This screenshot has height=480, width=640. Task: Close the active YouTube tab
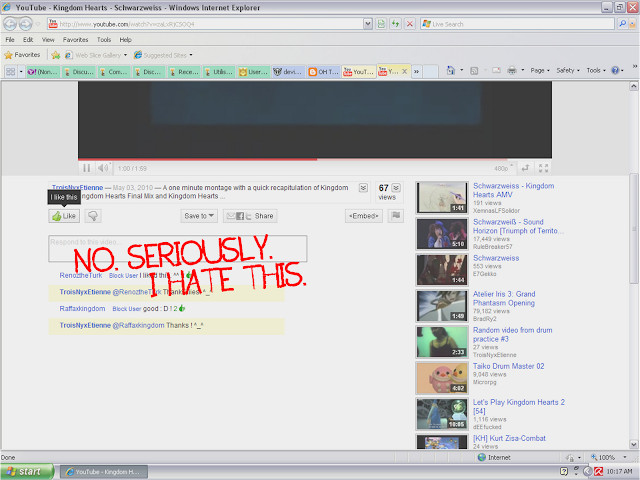point(404,71)
